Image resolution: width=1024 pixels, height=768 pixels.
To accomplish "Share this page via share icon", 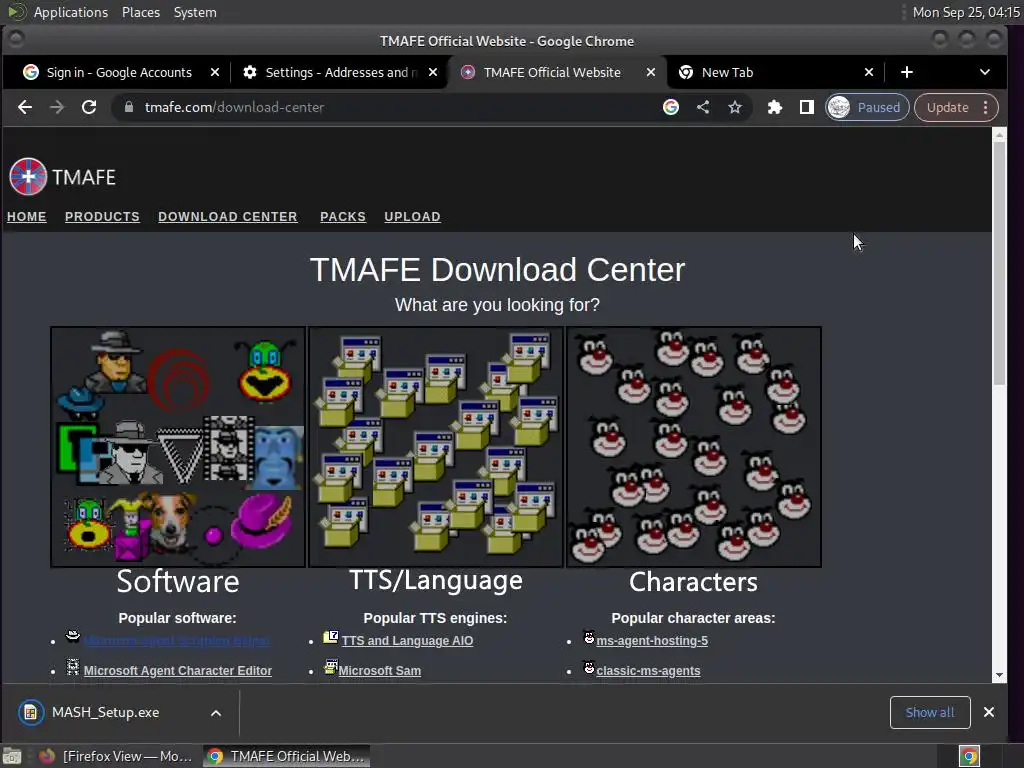I will [x=703, y=107].
